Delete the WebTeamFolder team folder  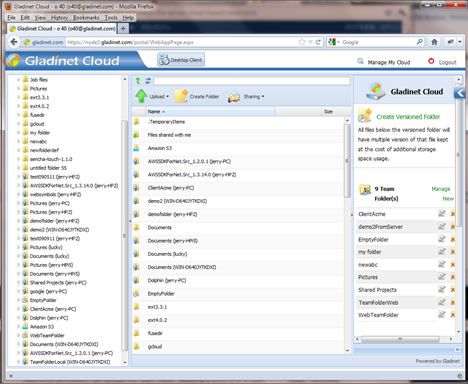tap(453, 315)
